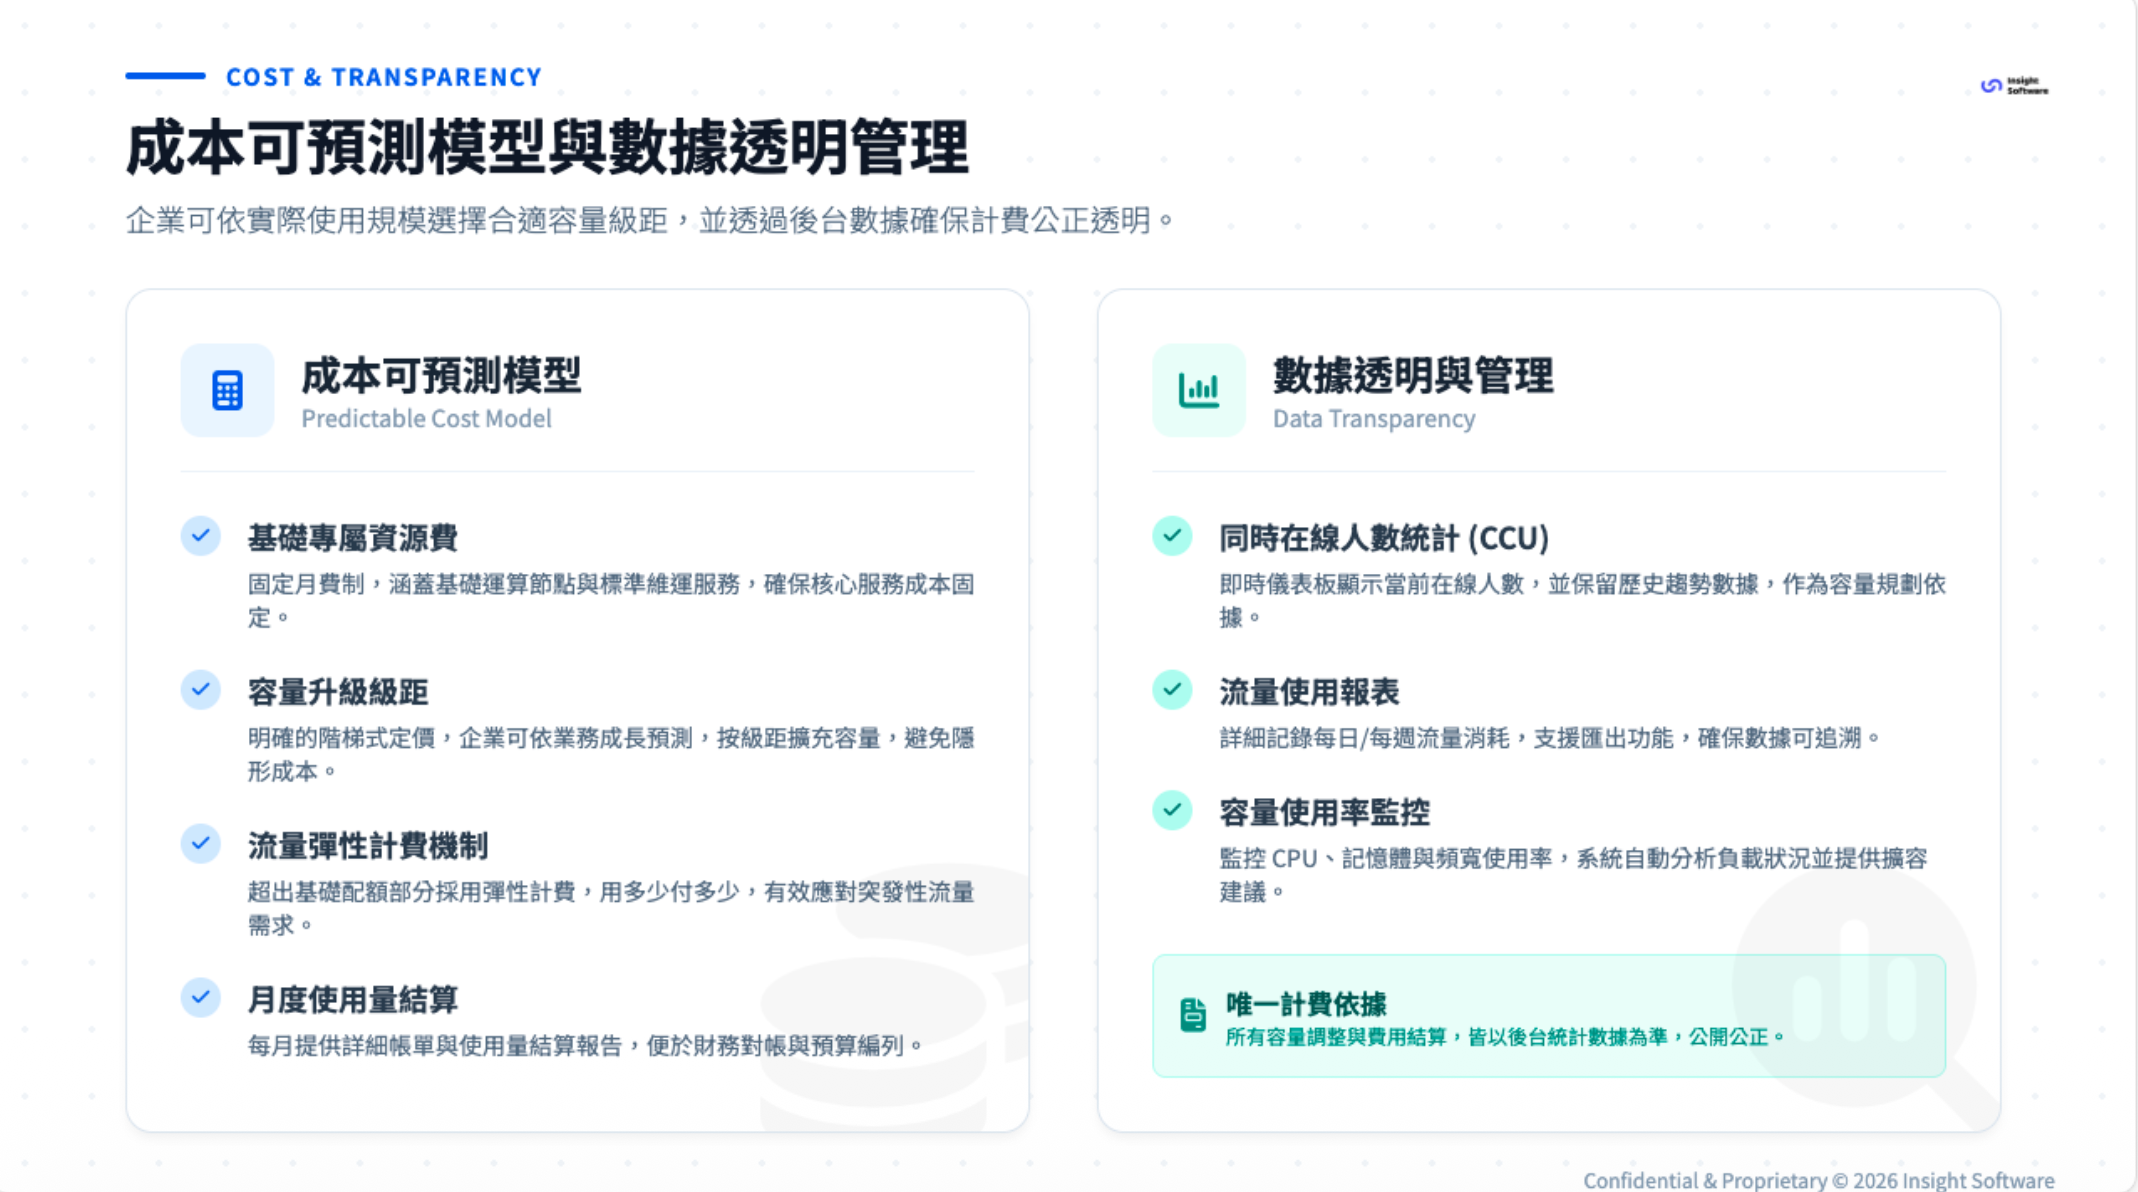Click checkmark icon next to 月度使用量結算

tap(201, 998)
